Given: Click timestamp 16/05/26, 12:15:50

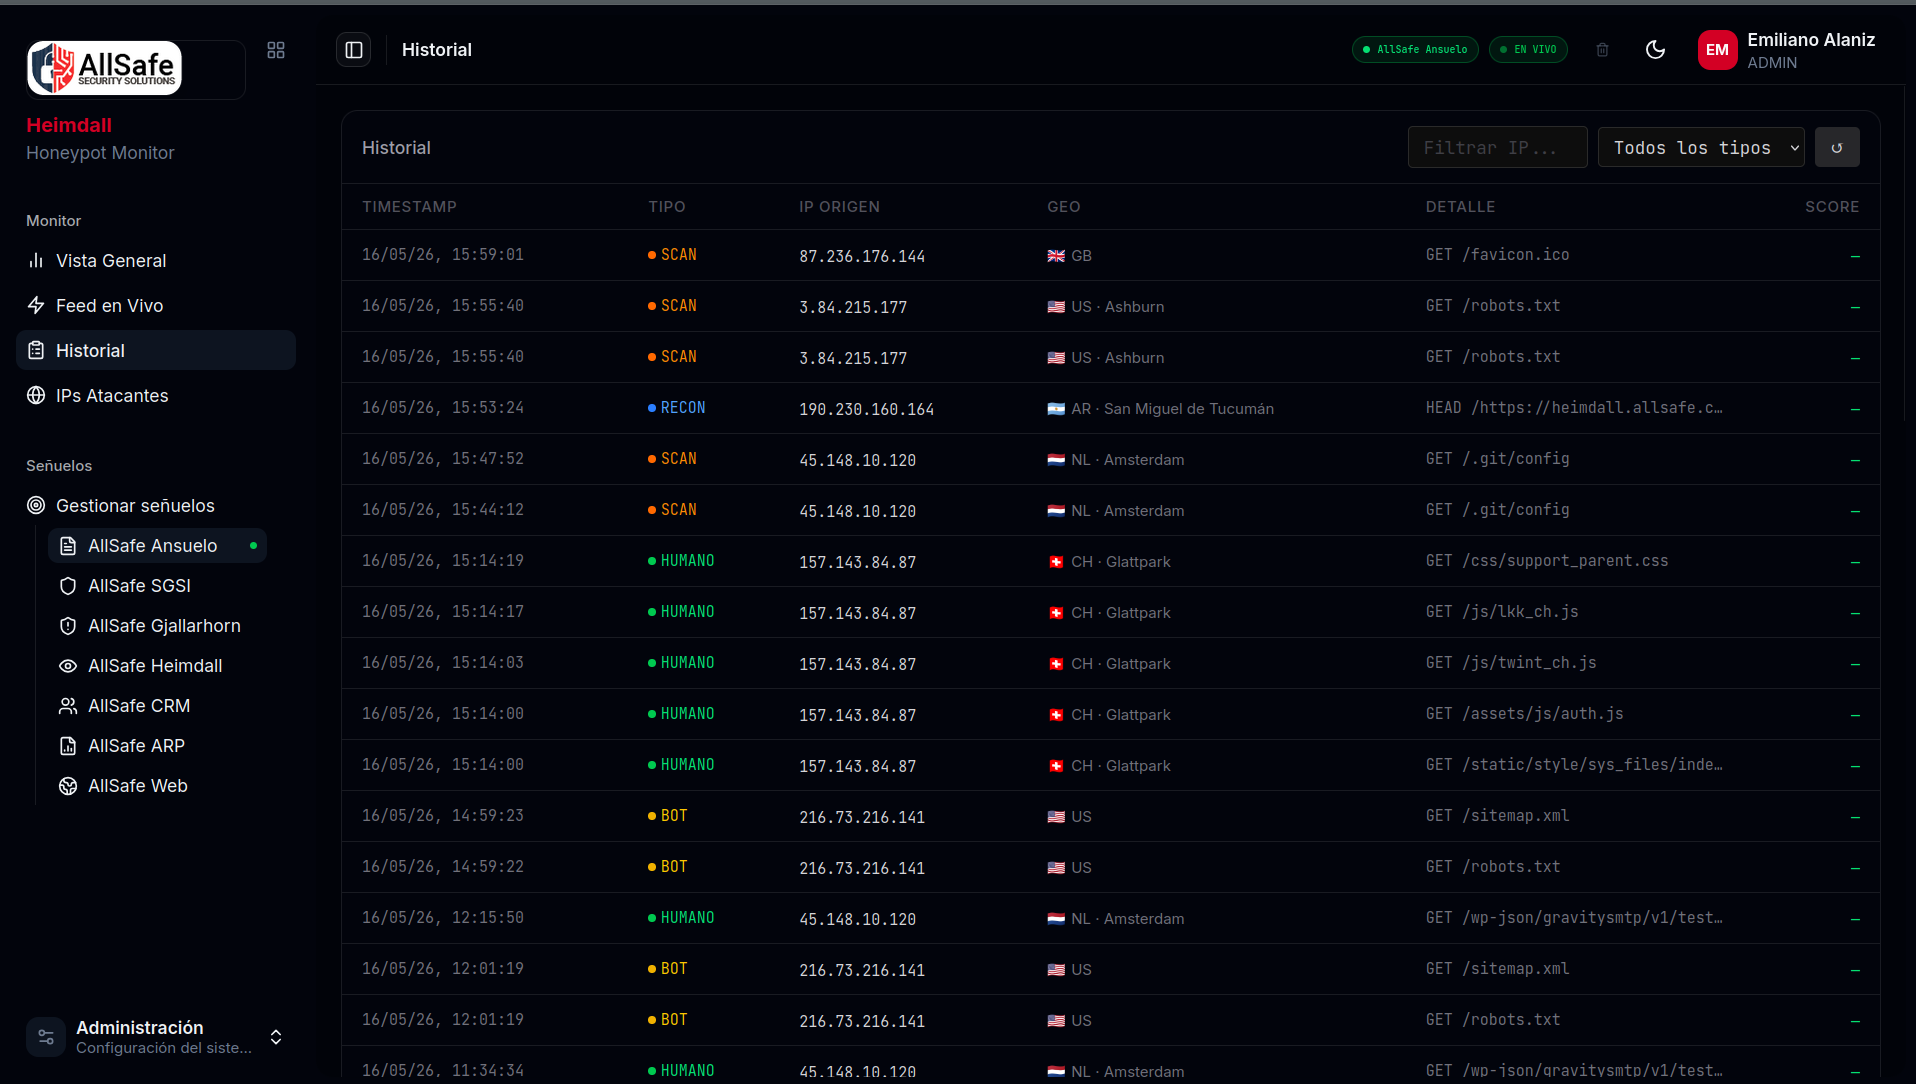Looking at the screenshot, I should pos(443,918).
